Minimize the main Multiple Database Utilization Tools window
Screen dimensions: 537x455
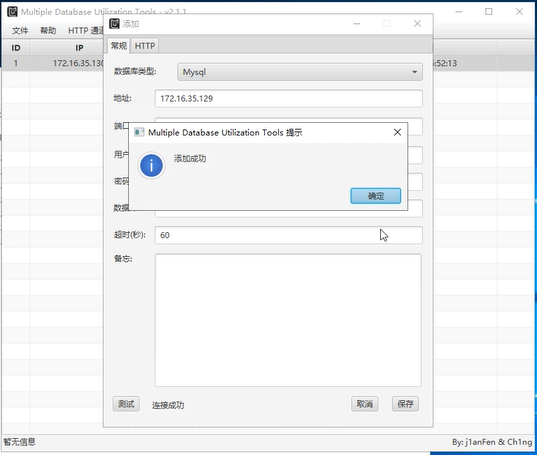(x=459, y=12)
